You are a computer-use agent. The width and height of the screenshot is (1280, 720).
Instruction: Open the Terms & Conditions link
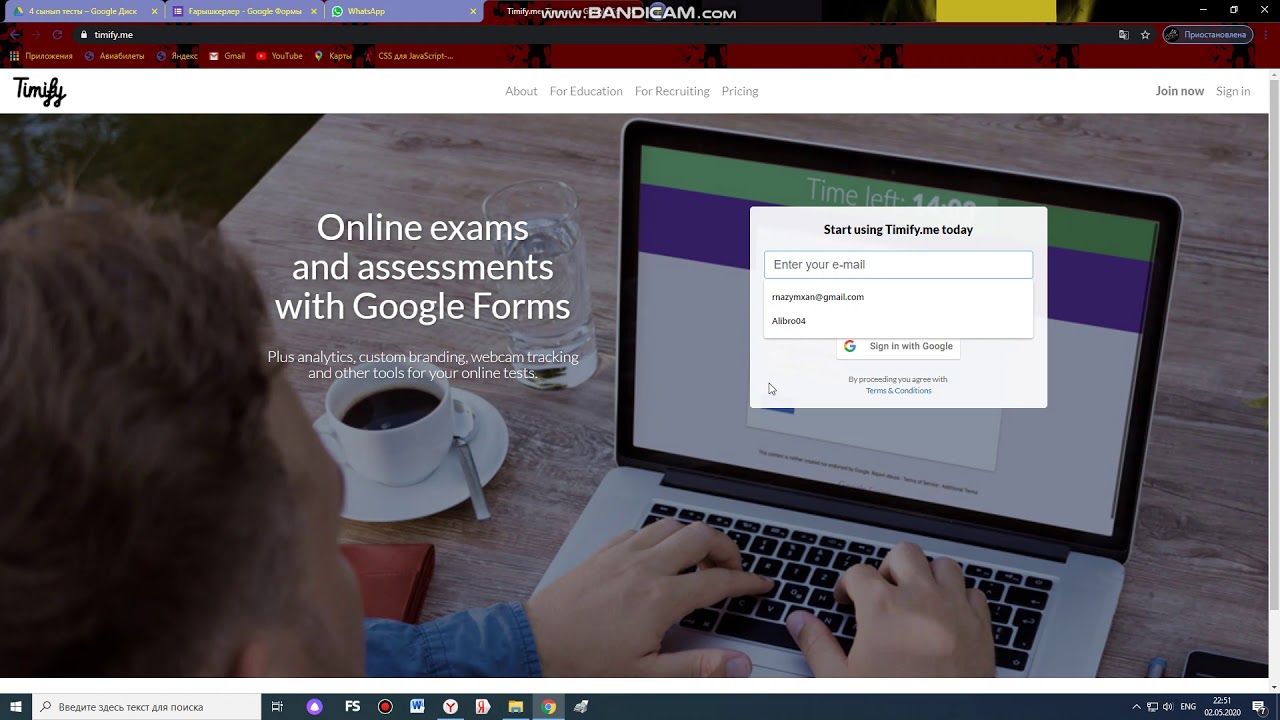coord(898,391)
